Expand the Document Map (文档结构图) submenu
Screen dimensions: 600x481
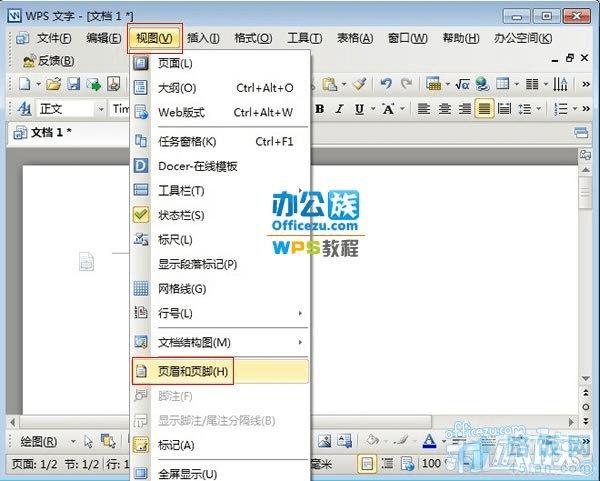(x=220, y=342)
